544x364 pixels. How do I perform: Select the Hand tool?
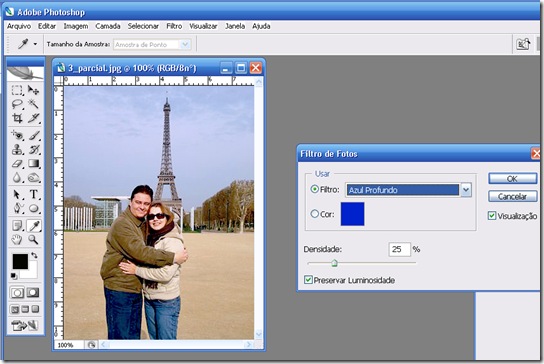click(x=17, y=239)
